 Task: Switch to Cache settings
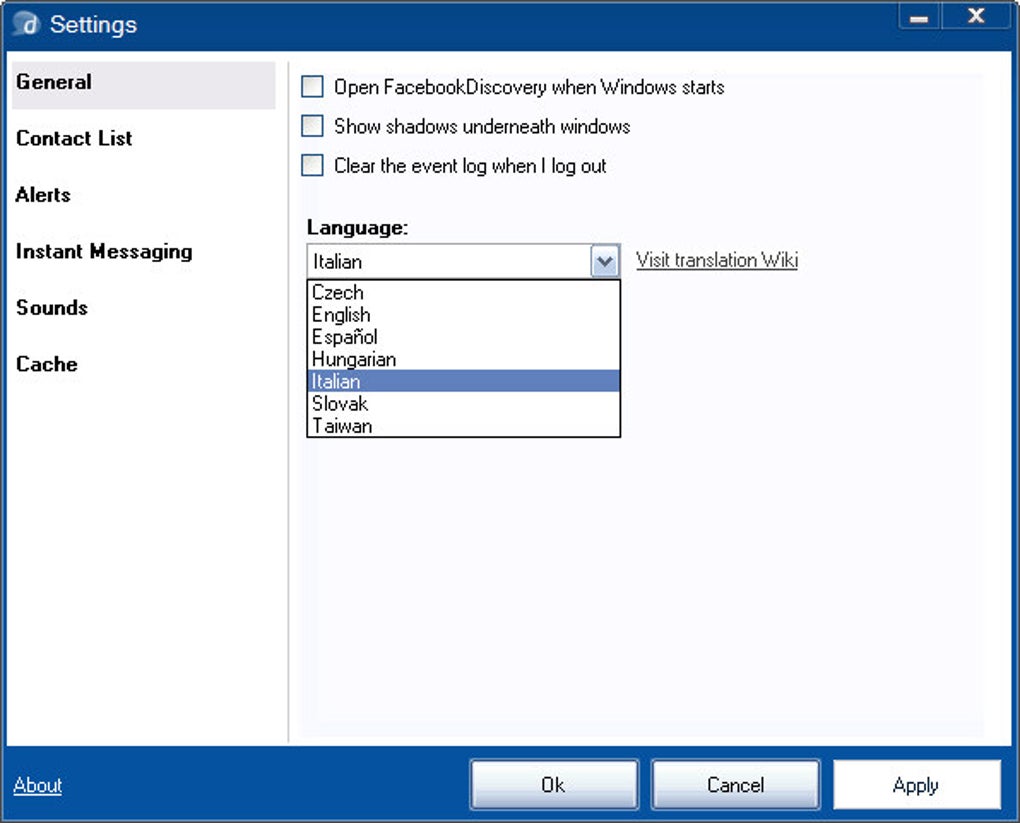click(47, 364)
